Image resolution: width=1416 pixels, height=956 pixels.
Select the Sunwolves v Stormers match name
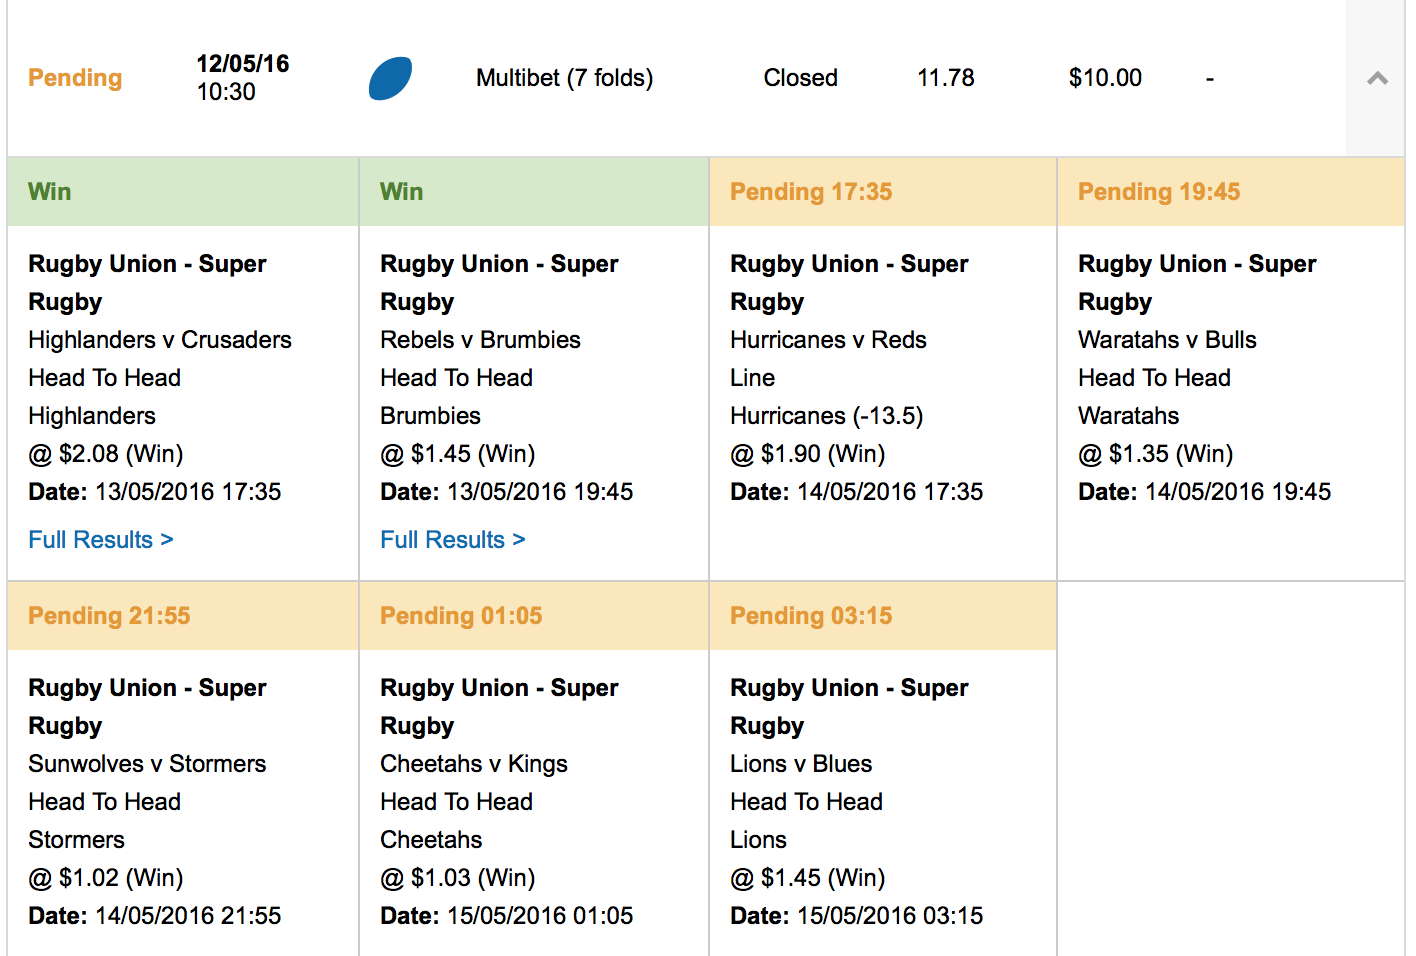(147, 764)
